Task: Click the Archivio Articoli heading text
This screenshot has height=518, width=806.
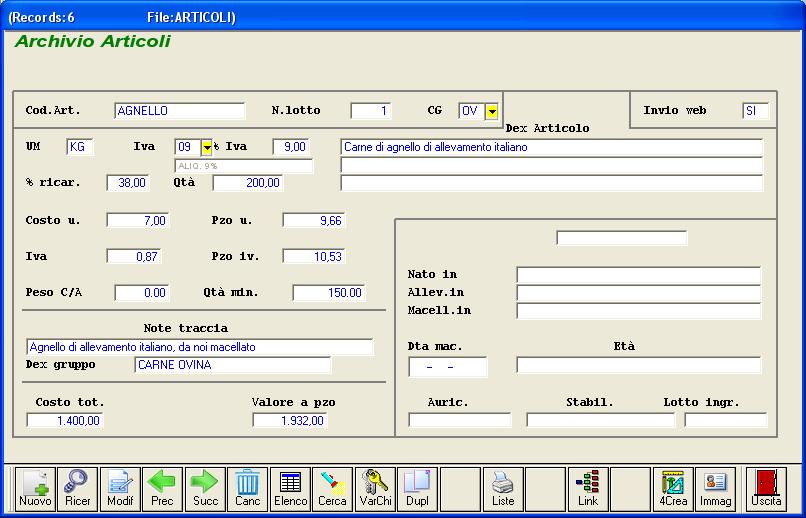Action: 93,42
